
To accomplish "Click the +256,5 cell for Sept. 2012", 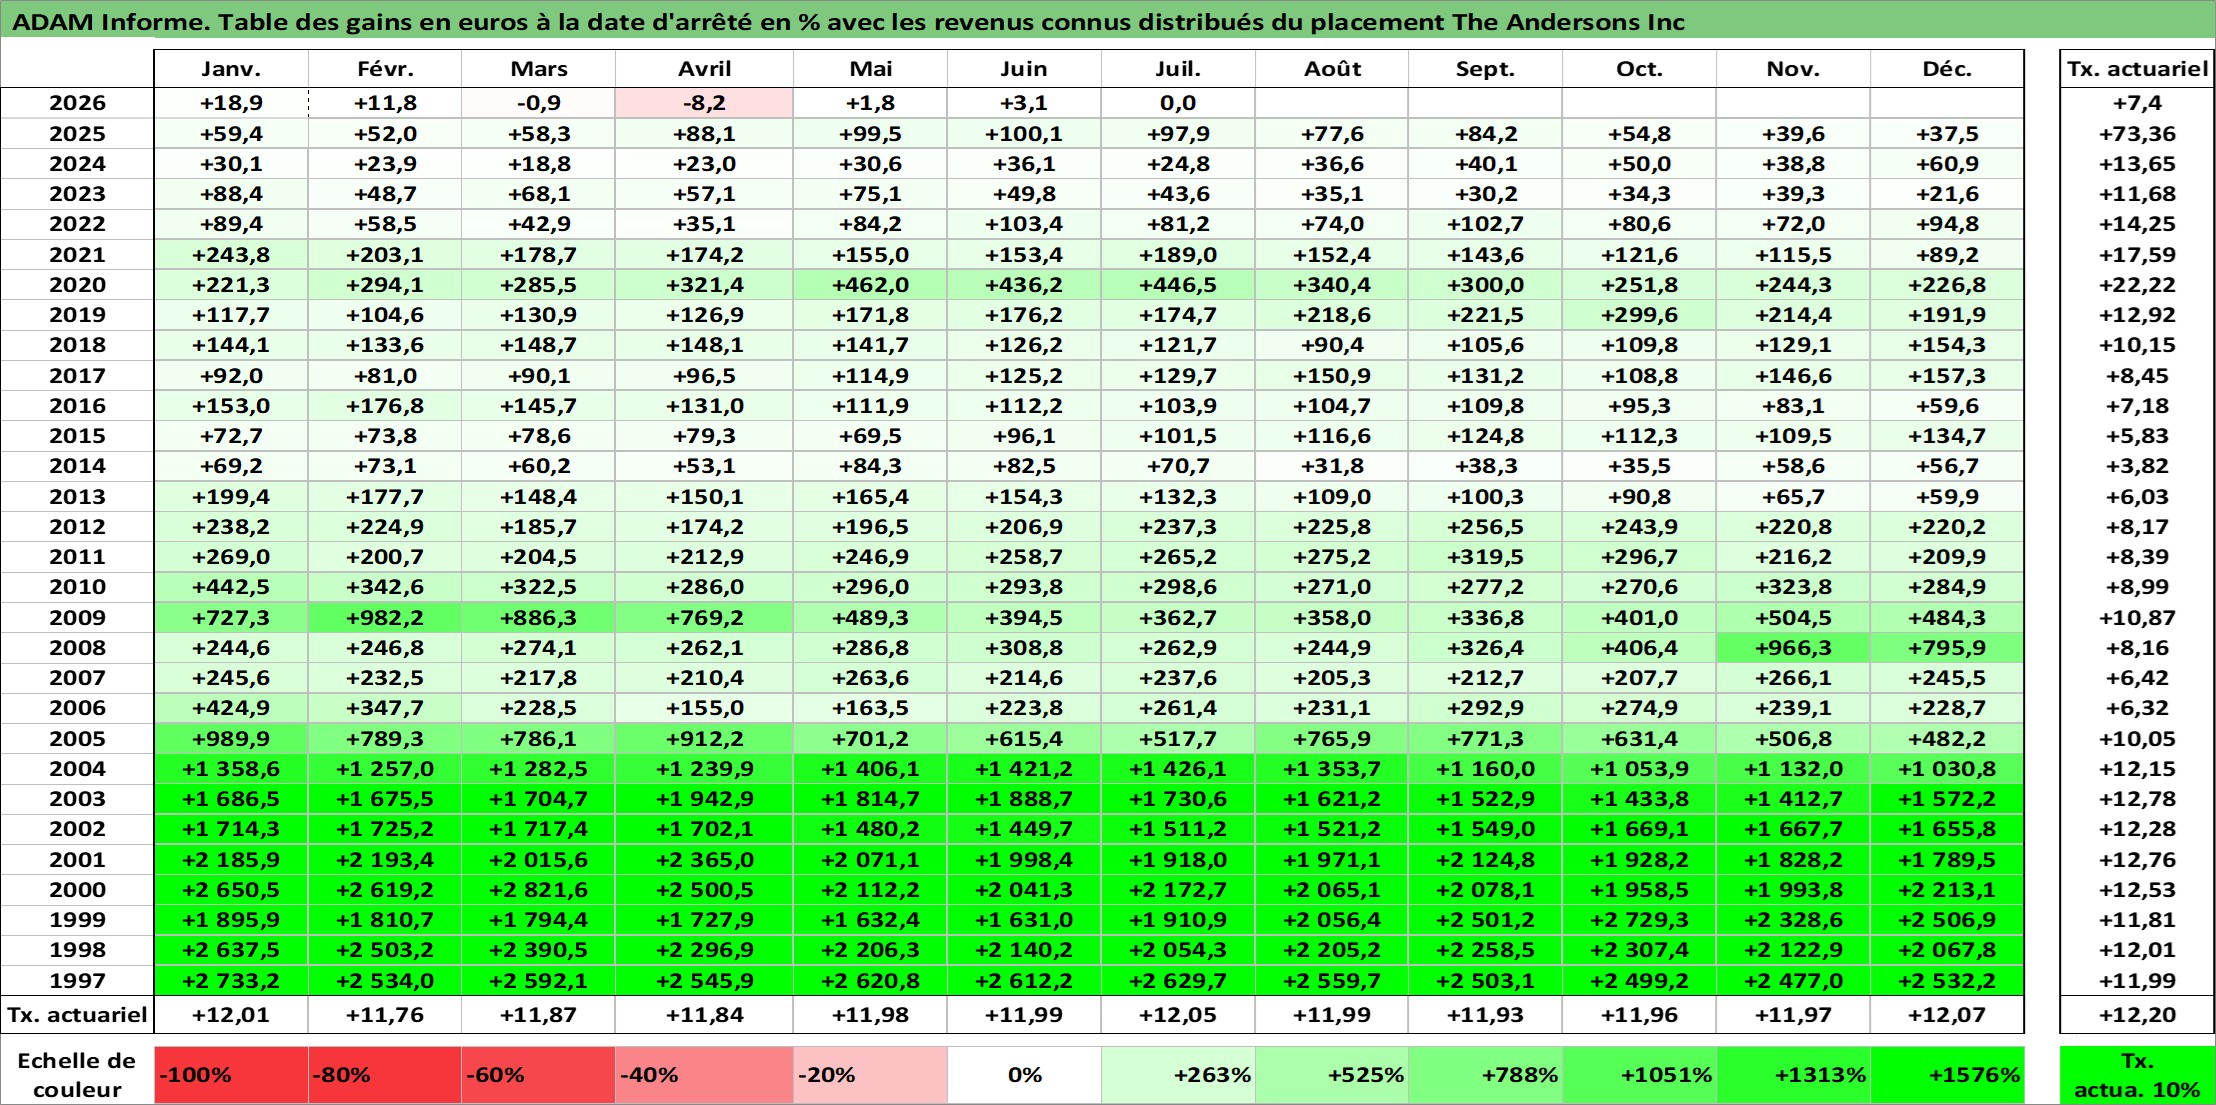I will click(x=1485, y=527).
